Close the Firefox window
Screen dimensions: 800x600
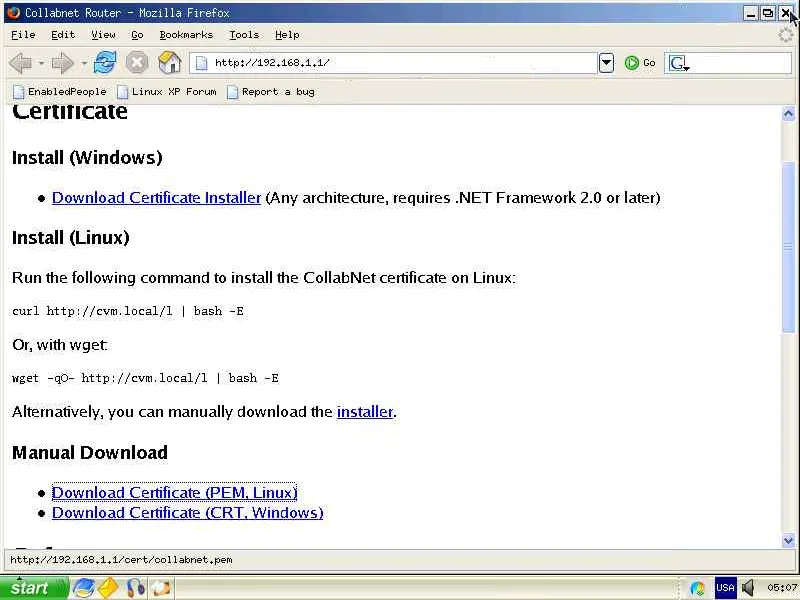(x=785, y=13)
